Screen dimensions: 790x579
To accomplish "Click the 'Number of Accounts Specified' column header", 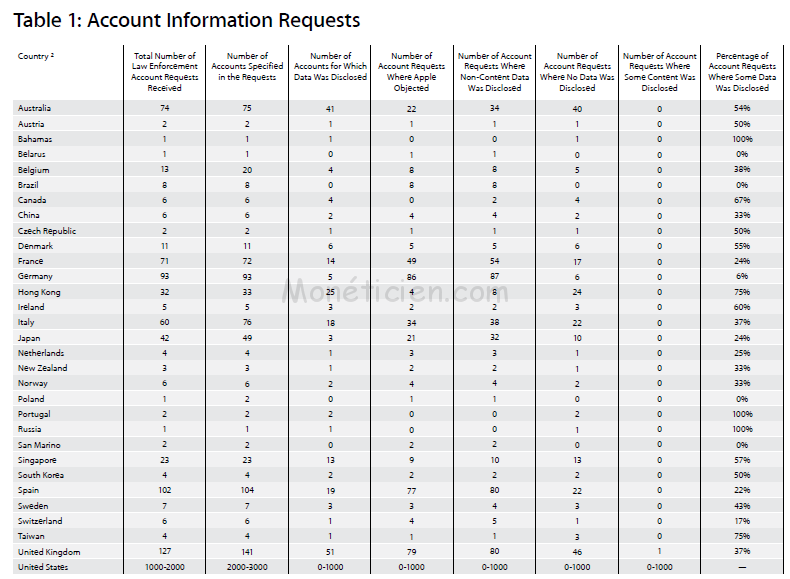I will click(x=248, y=66).
